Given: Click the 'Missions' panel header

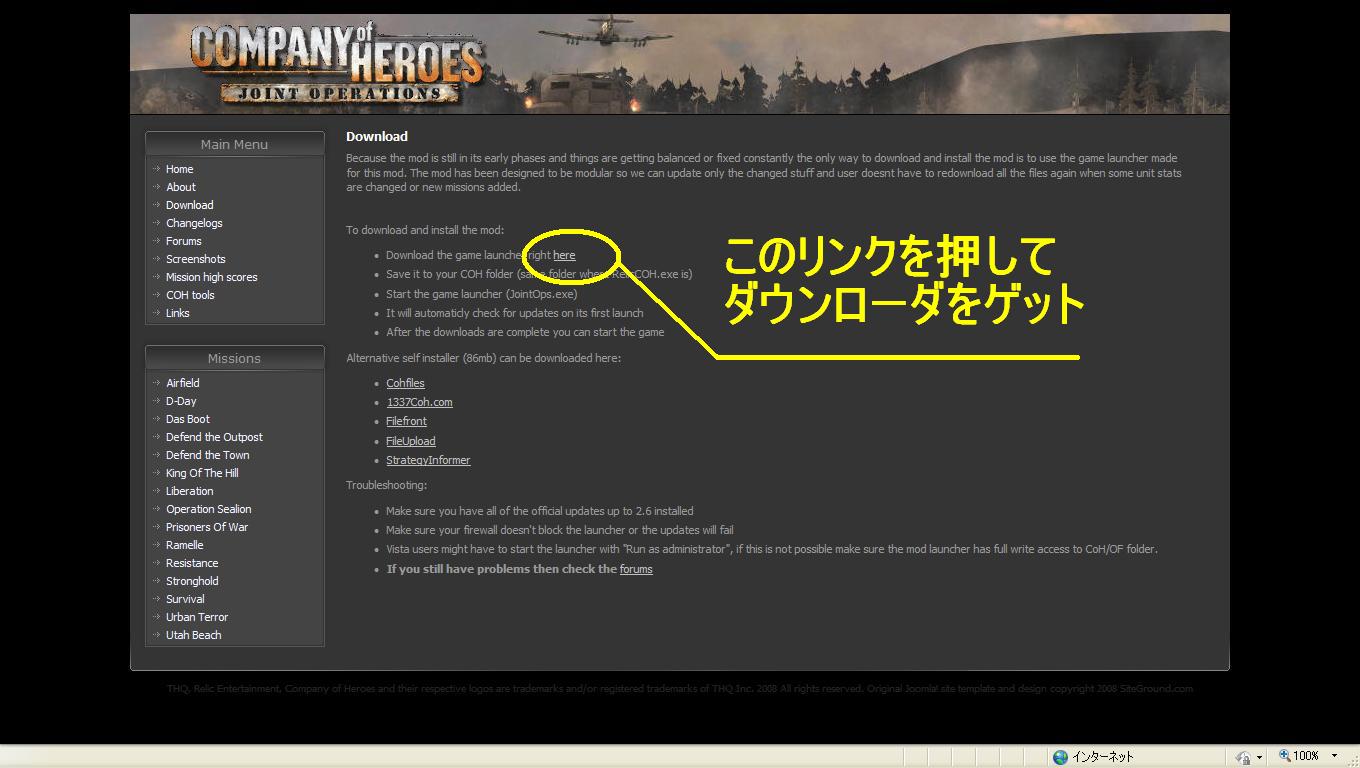Looking at the screenshot, I should pyautogui.click(x=234, y=358).
